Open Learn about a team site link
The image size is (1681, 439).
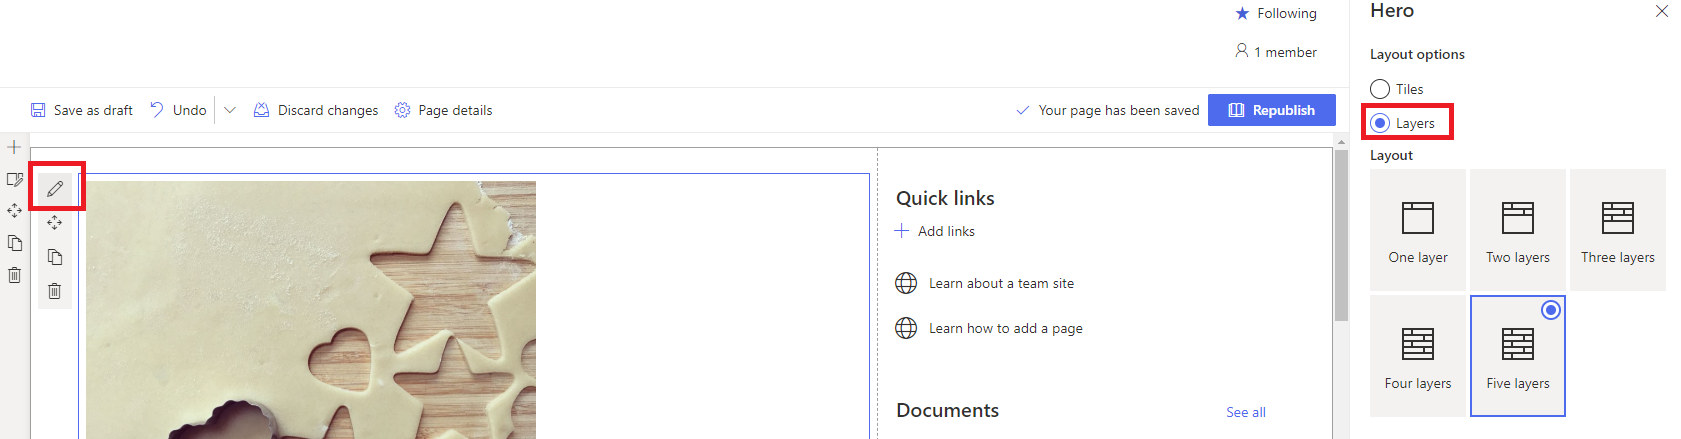[1001, 283]
